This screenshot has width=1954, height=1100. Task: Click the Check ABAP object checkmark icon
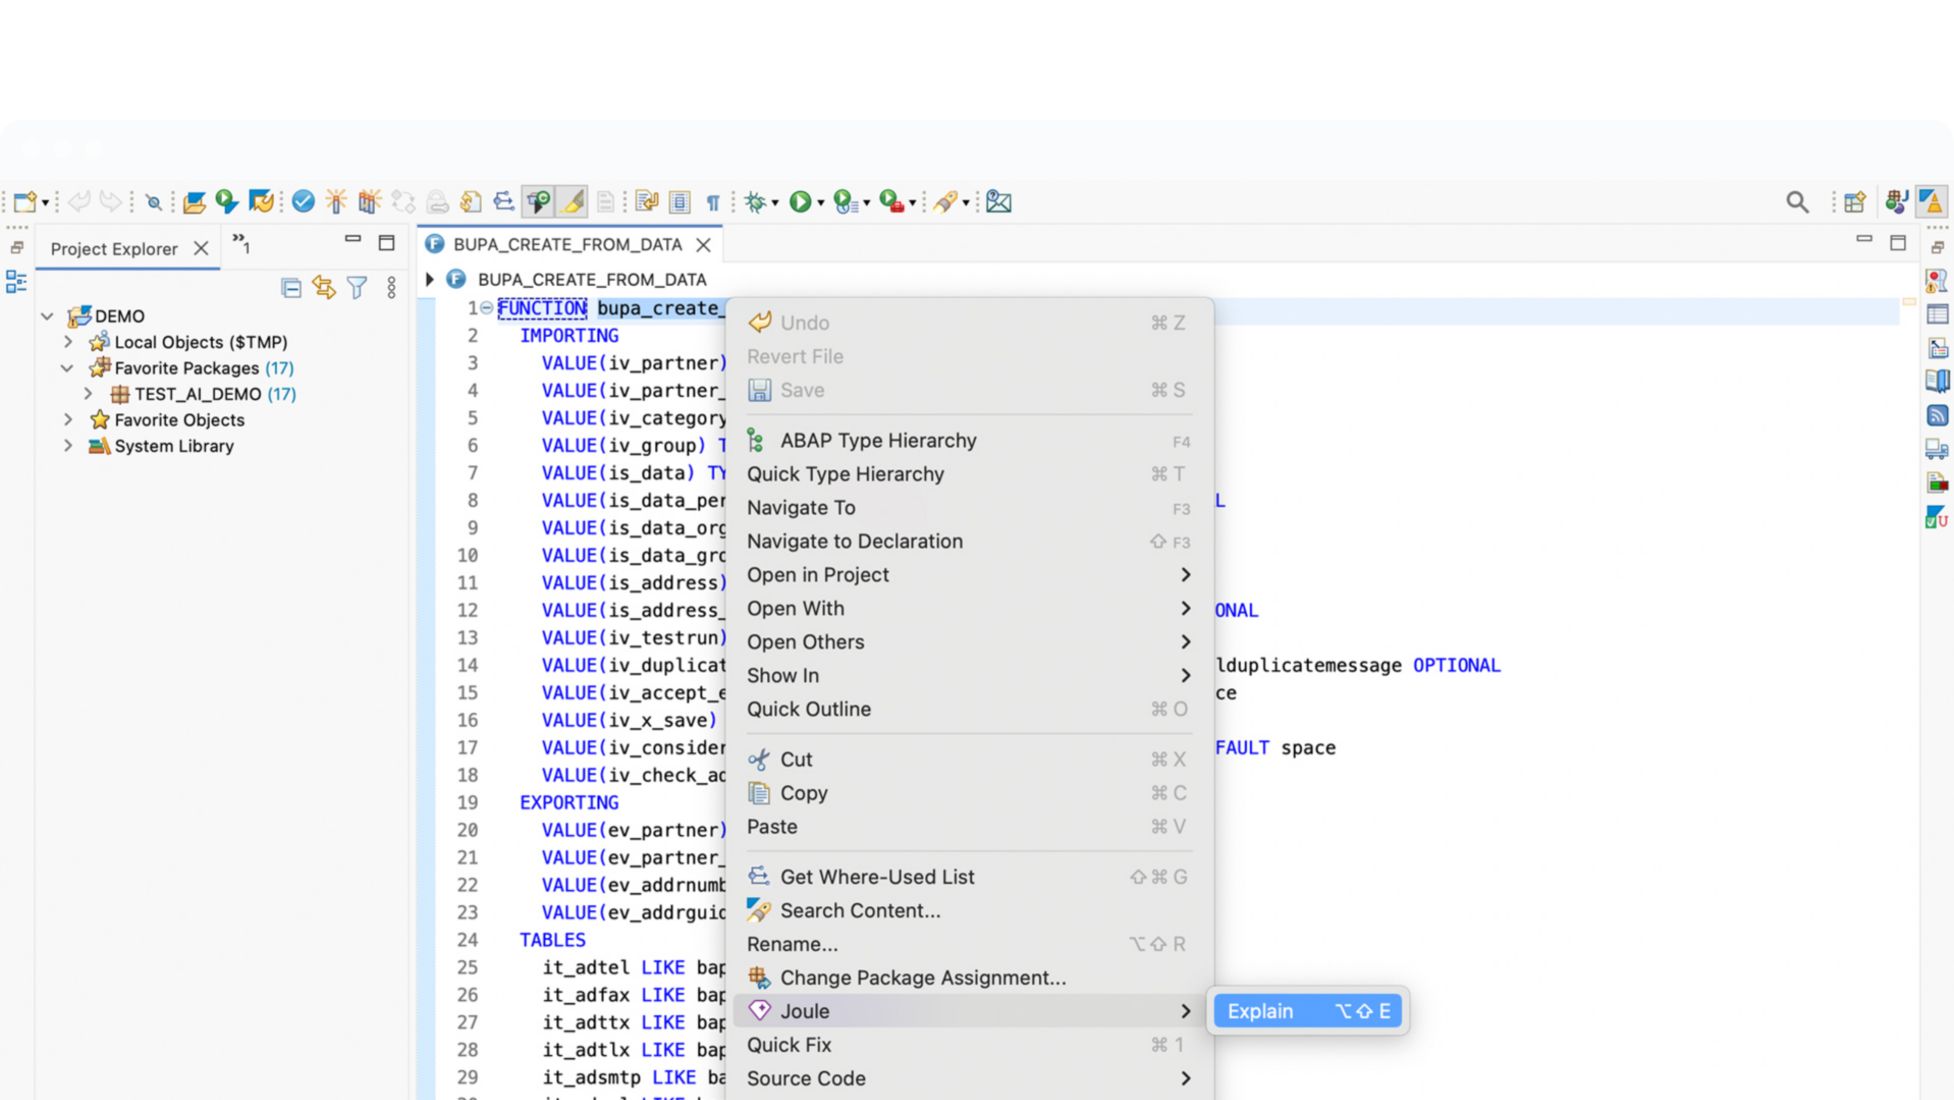pyautogui.click(x=303, y=202)
